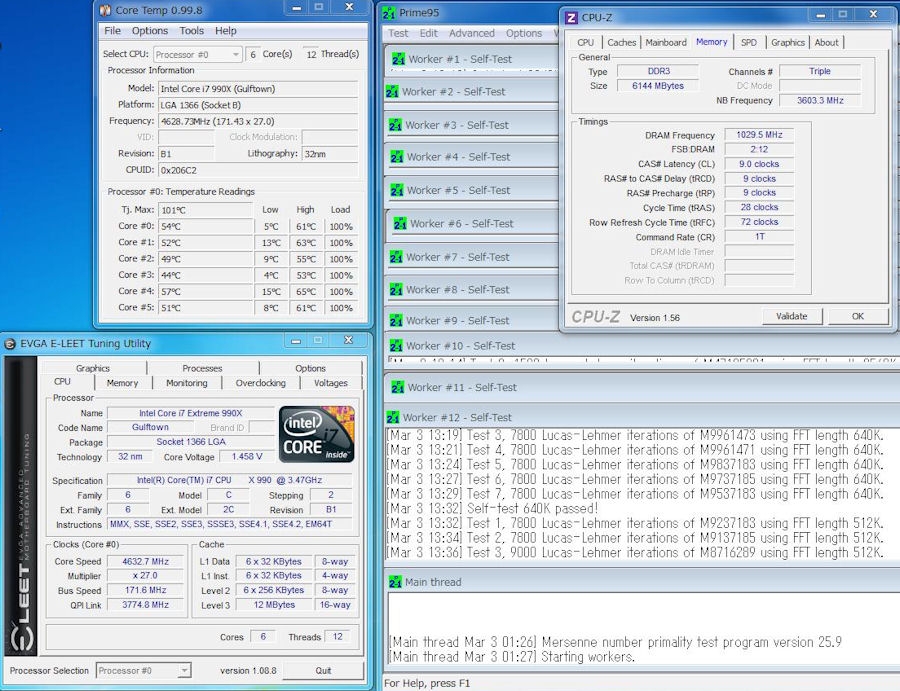Switch to Overclocking tab in E-LEET
The image size is (900, 691).
click(260, 383)
